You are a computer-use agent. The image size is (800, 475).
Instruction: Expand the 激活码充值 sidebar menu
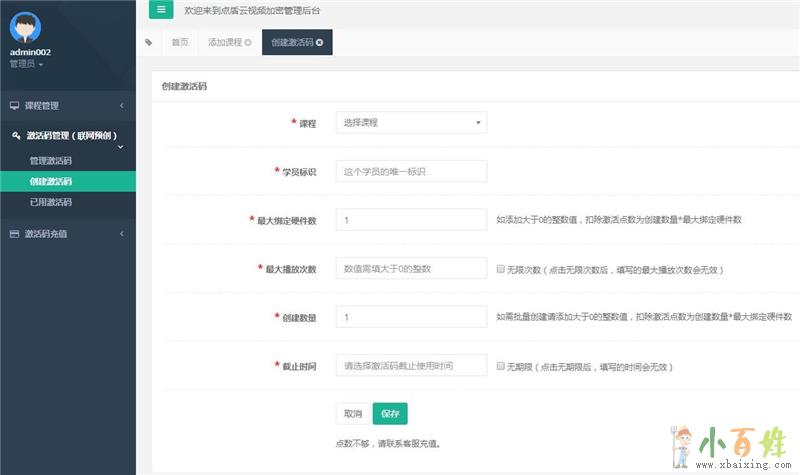point(67,234)
